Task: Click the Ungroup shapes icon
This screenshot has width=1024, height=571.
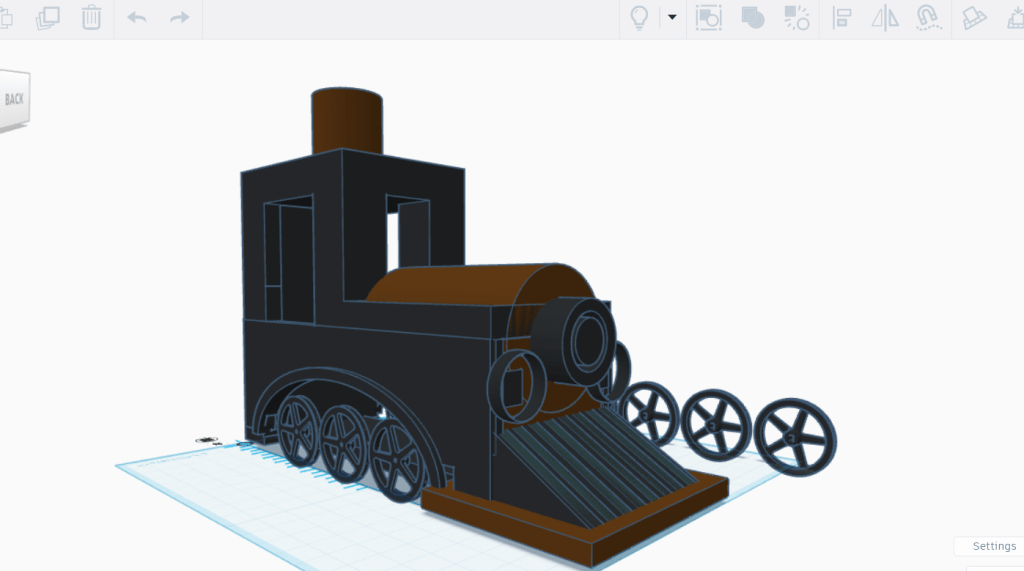Action: pos(796,17)
